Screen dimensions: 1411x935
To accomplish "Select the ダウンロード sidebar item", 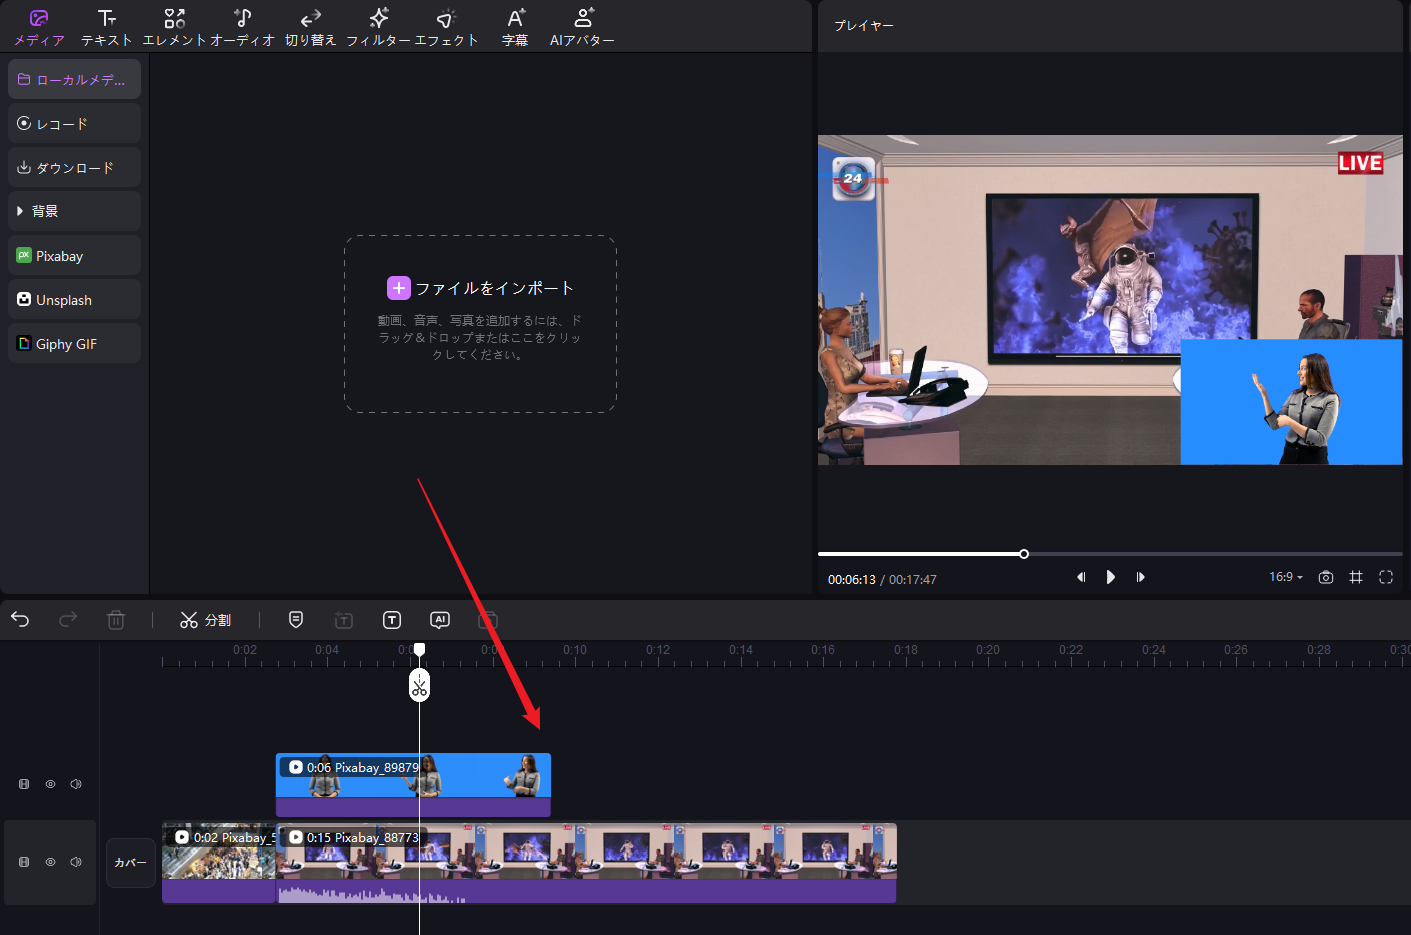I will [x=74, y=167].
